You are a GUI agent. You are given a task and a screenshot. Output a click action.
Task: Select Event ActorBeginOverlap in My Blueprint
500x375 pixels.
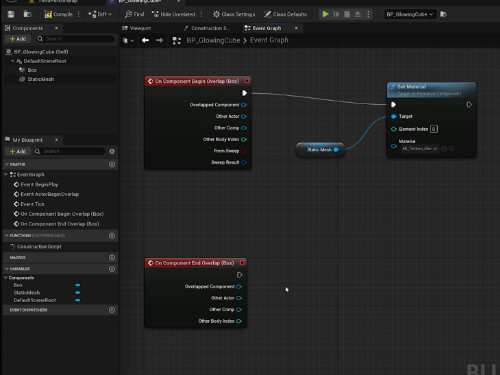[x=46, y=194]
